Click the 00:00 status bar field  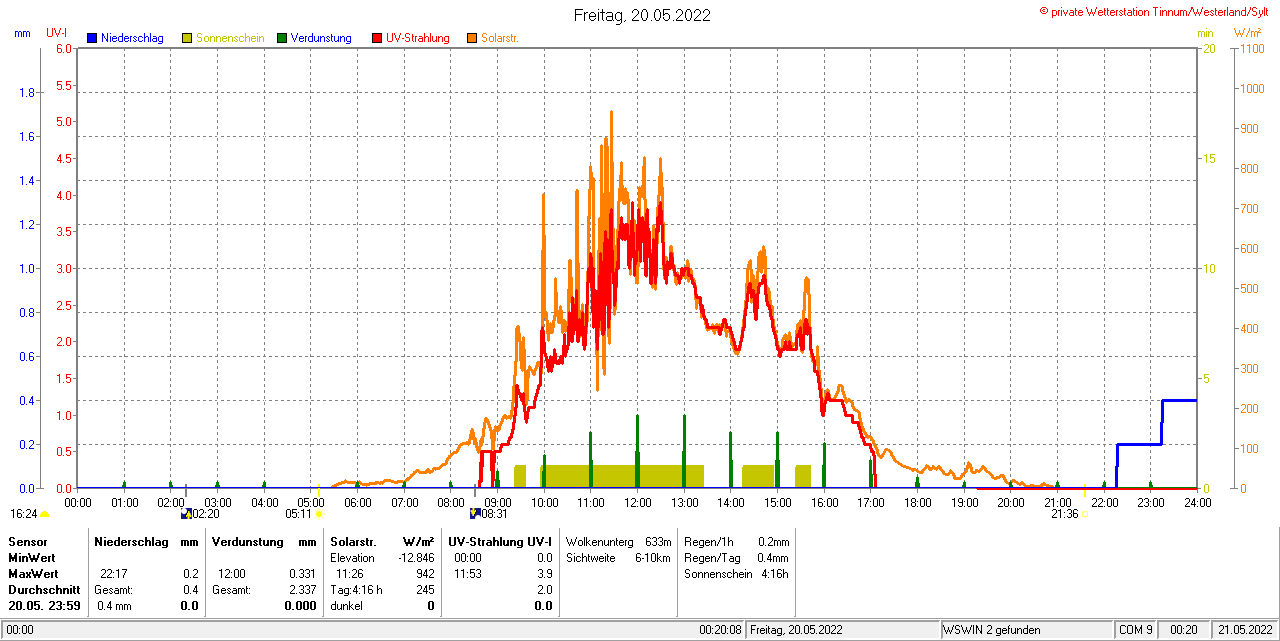click(20, 630)
